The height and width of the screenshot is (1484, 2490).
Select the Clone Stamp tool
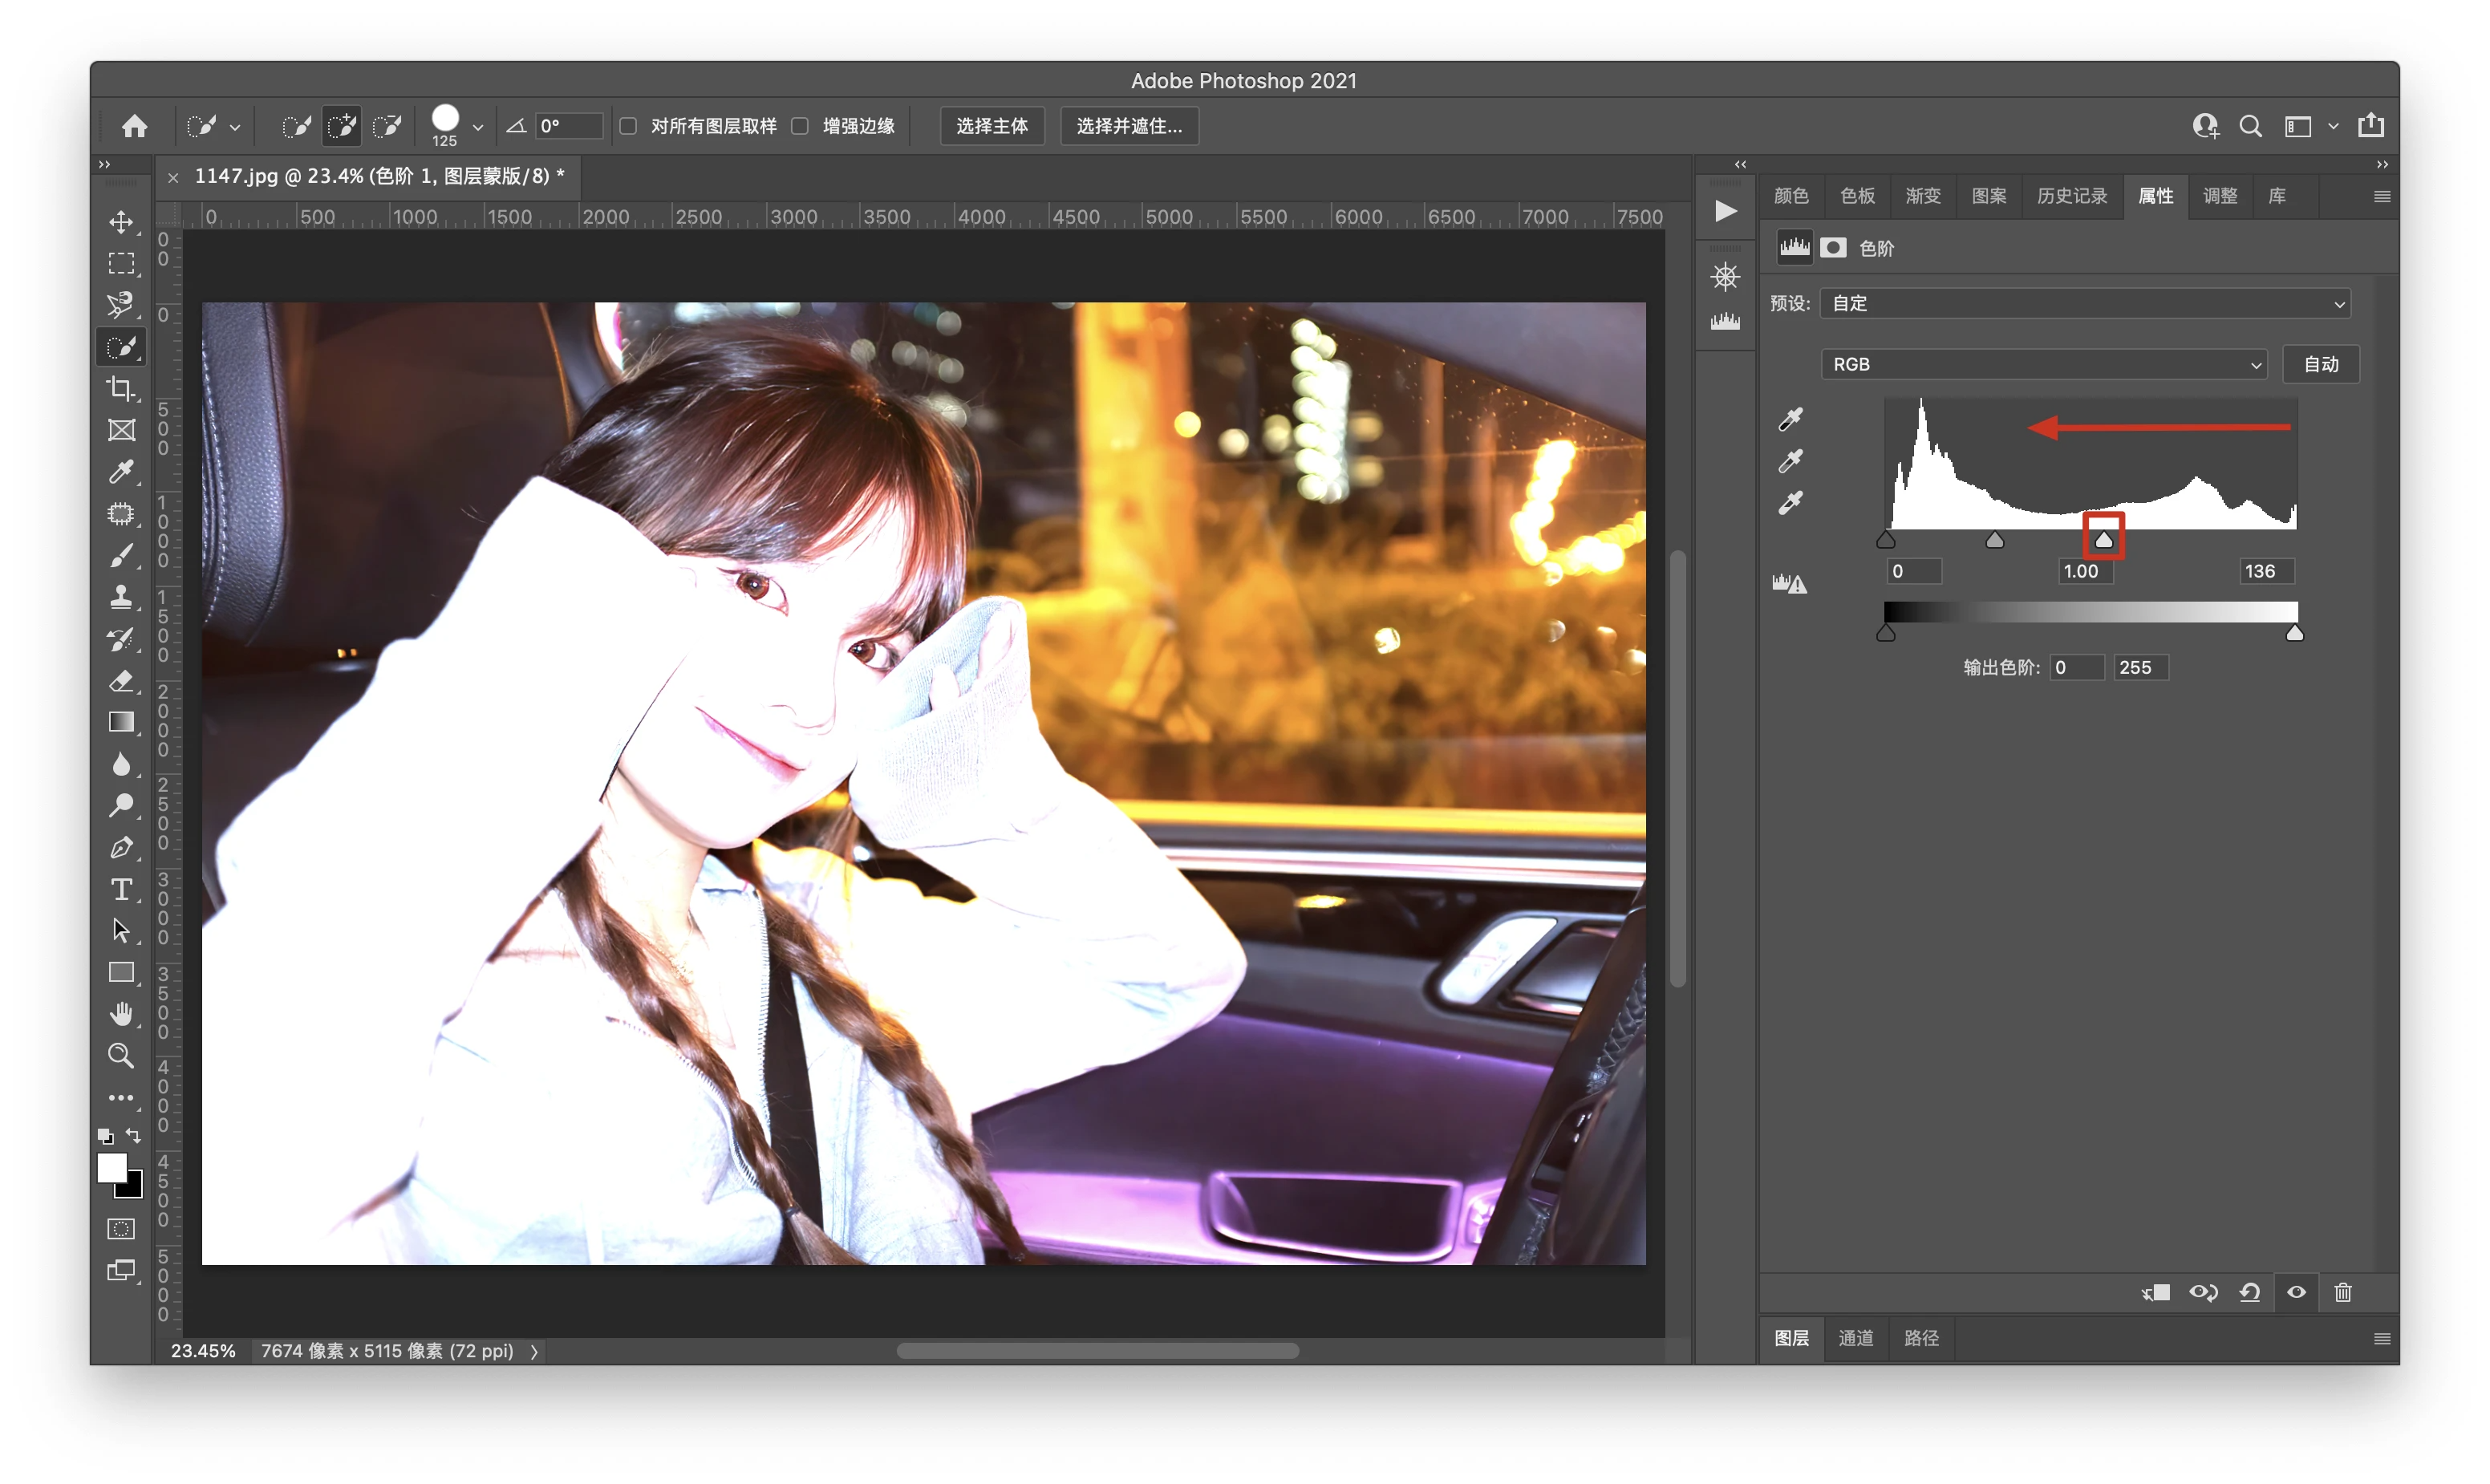pos(121,597)
